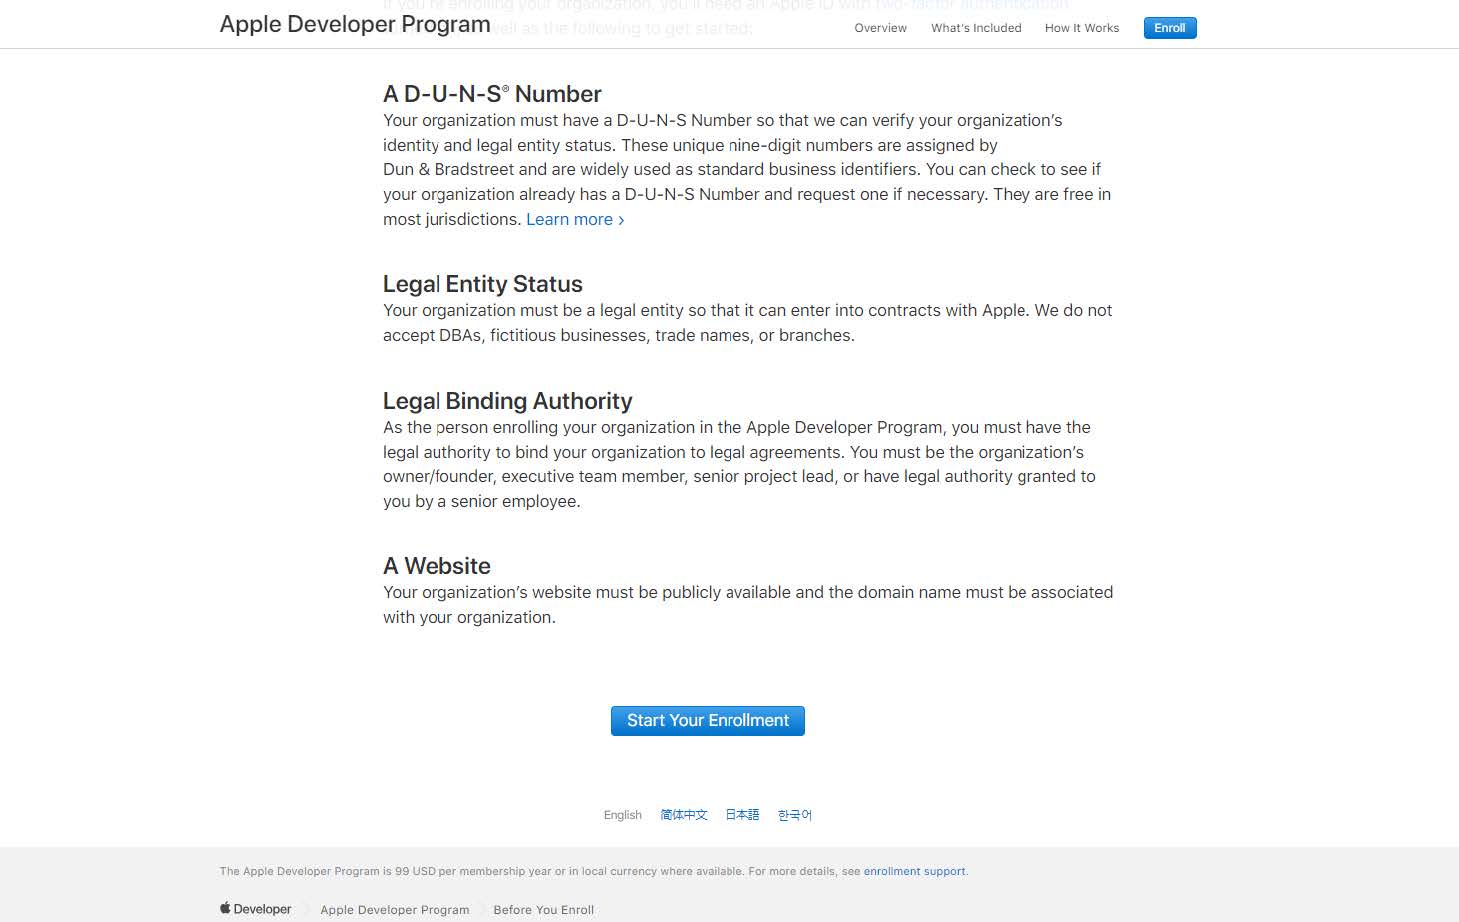1459x922 pixels.
Task: Click the Apple Developer Program title
Action: 355,24
